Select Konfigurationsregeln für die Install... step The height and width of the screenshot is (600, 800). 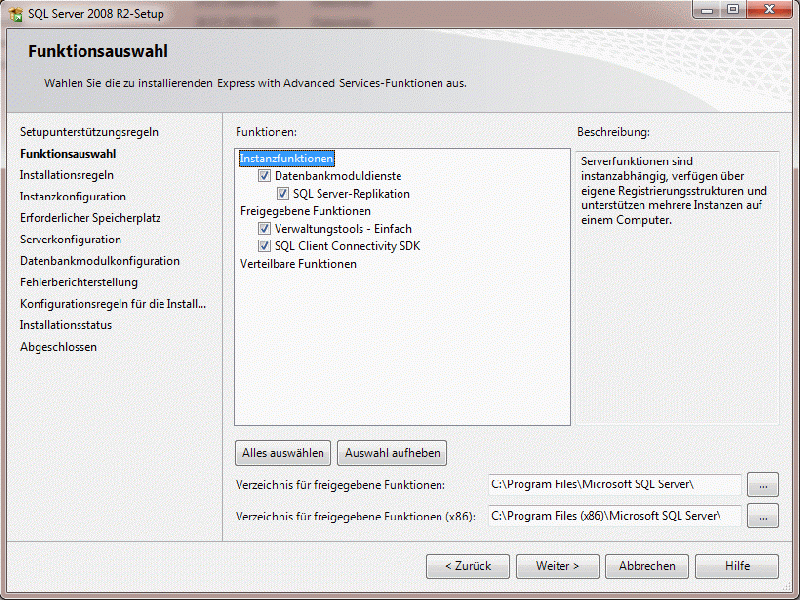click(113, 304)
